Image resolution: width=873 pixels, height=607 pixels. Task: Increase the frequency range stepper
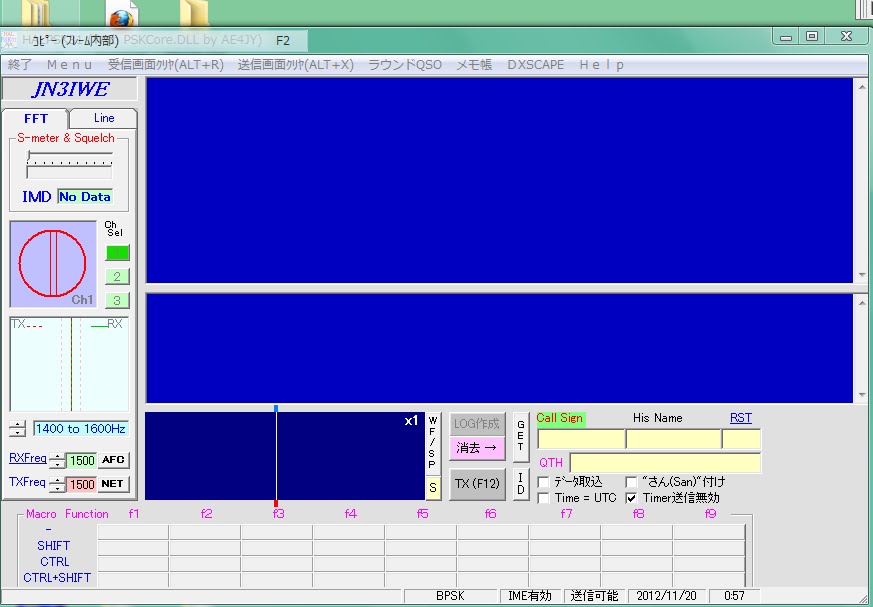click(x=18, y=425)
